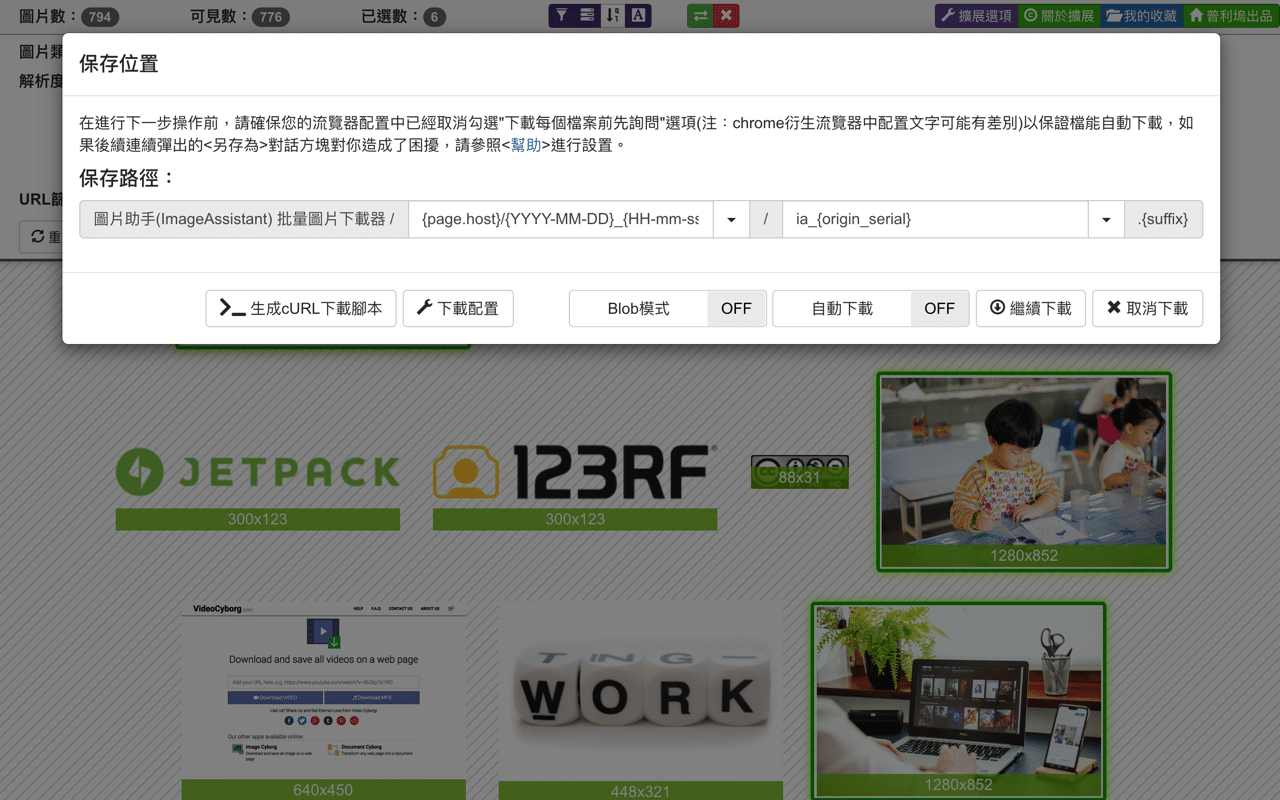
Task: Open 我的收藏 folder icon
Action: (1140, 16)
